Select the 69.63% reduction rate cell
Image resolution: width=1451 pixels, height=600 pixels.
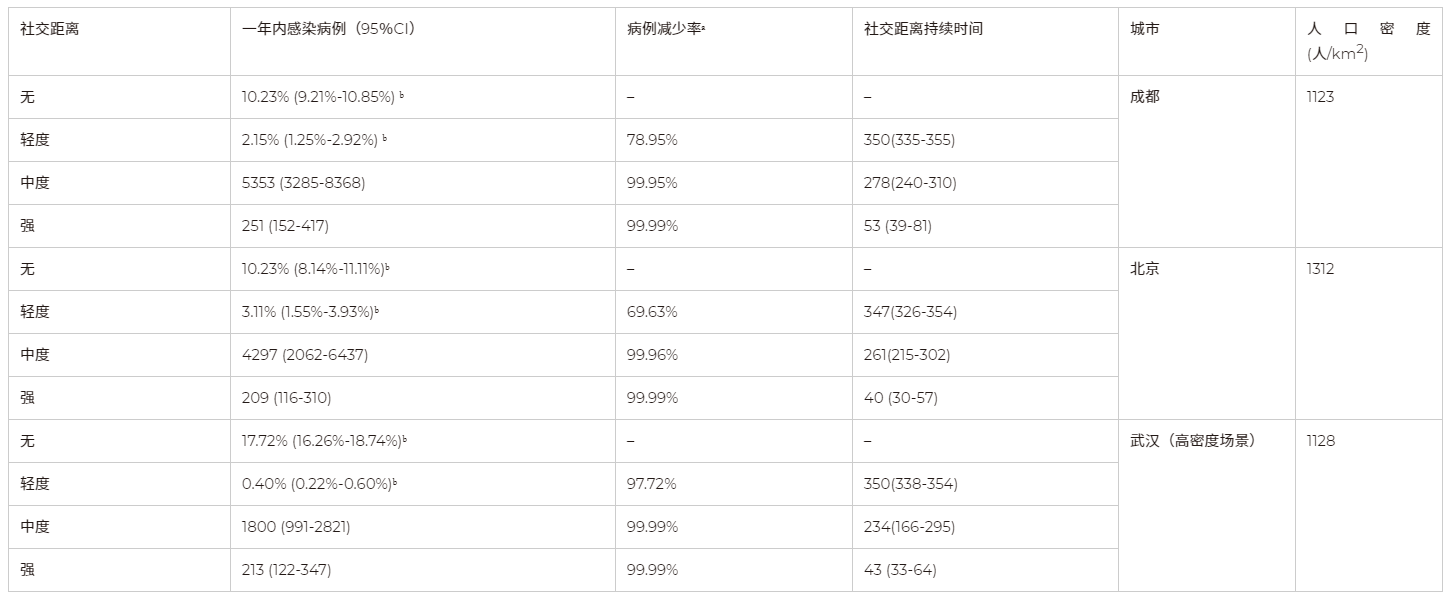(x=652, y=312)
